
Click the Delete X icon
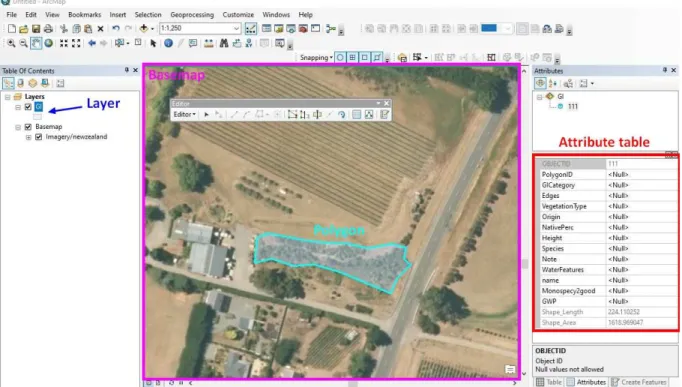100,29
